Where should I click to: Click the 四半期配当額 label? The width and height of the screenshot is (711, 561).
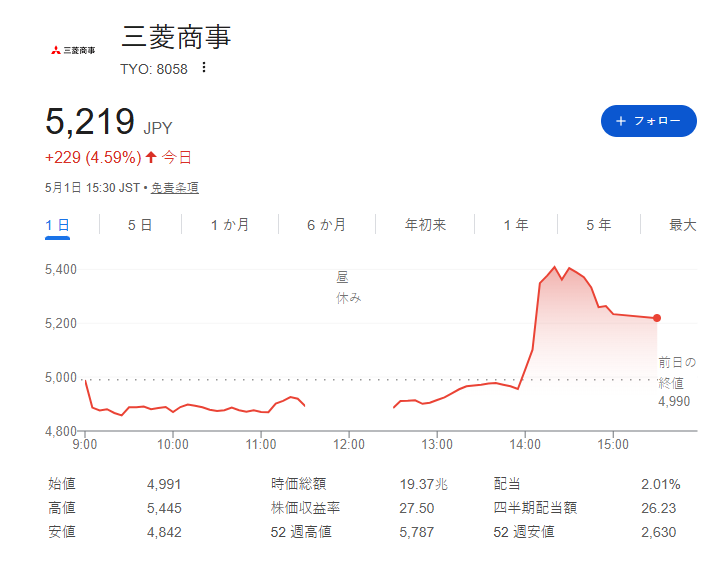pos(535,508)
